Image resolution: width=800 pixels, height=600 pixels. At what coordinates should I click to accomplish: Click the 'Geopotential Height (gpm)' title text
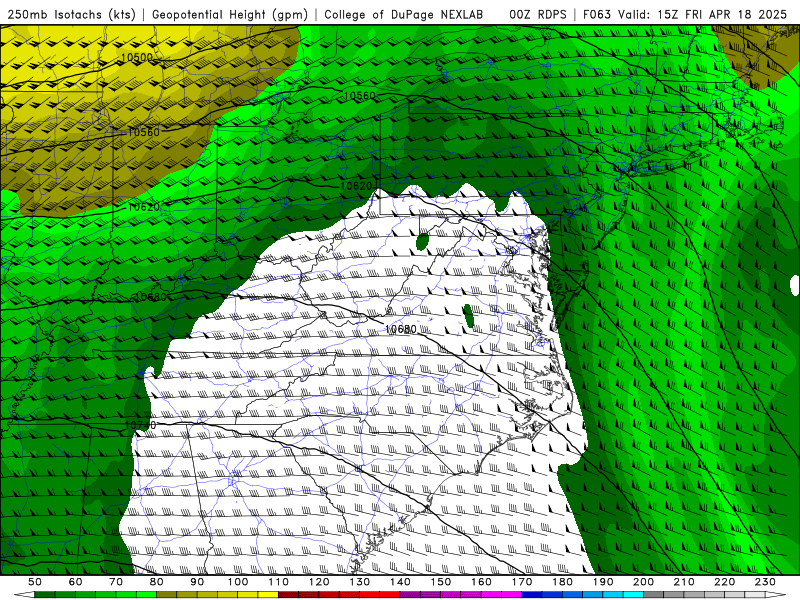pyautogui.click(x=230, y=15)
